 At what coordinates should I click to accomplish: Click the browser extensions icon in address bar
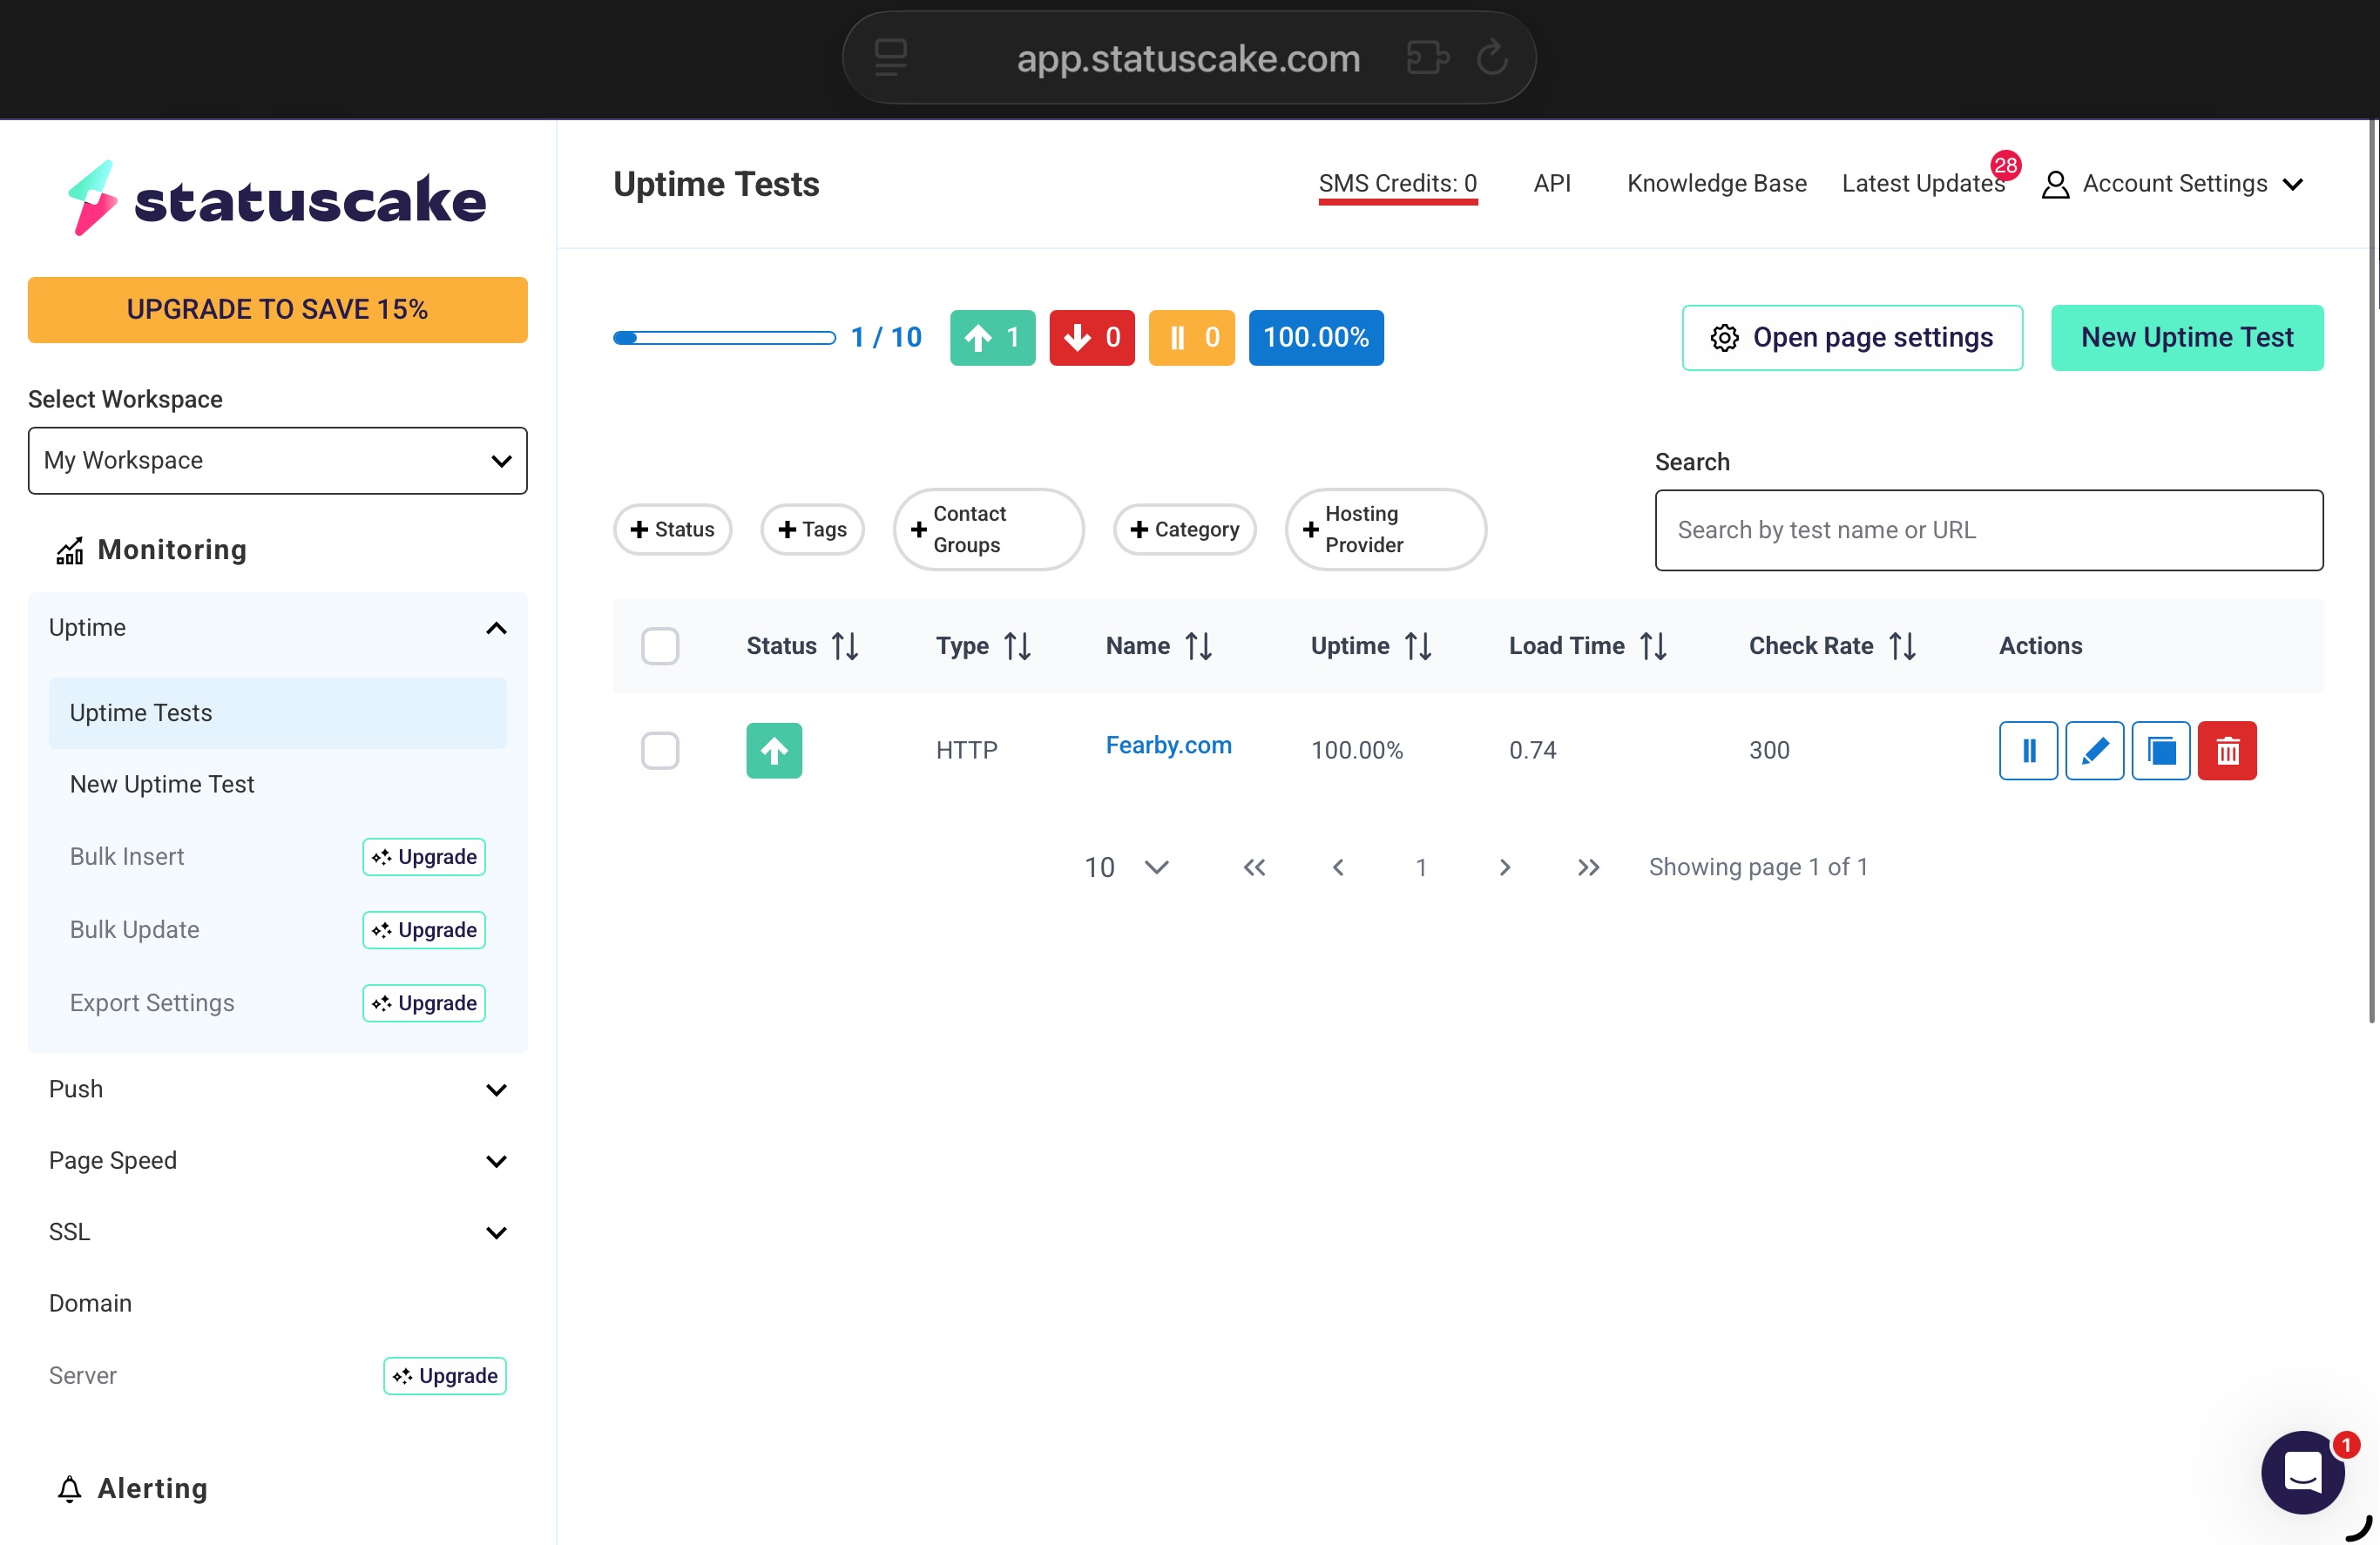[x=1427, y=57]
